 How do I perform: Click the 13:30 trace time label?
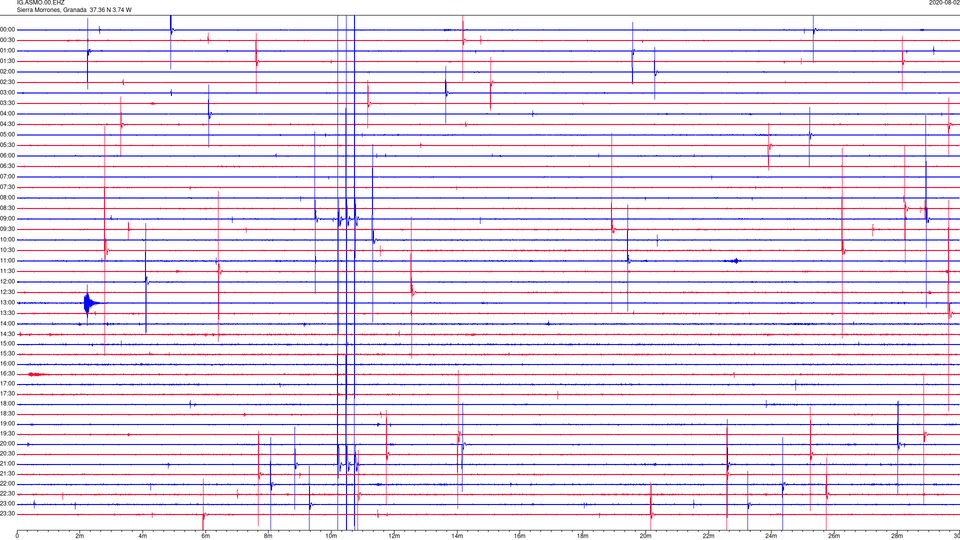[8, 313]
